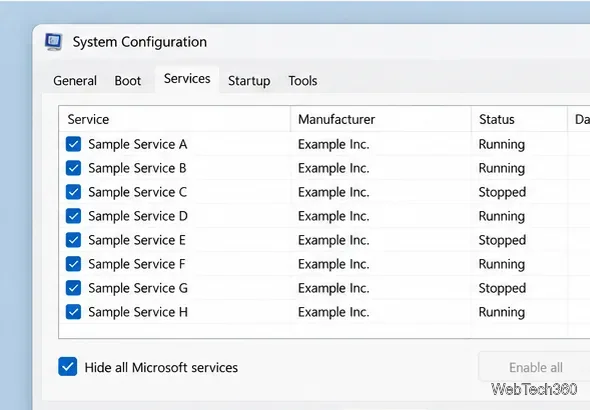This screenshot has height=410, width=590.
Task: Disable Sample Service F checkbox
Action: pyautogui.click(x=73, y=264)
